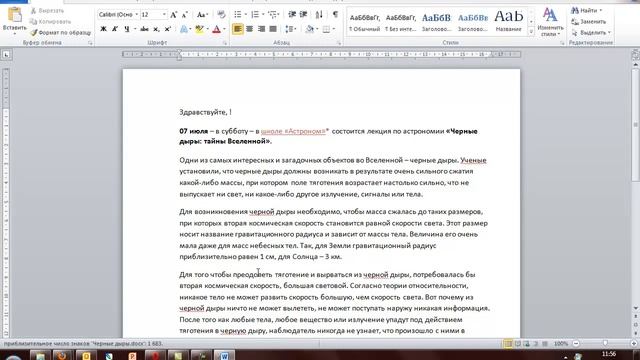The height and width of the screenshot is (360, 640).
Task: Decrease font size with the shrink font icon
Action: pos(184,15)
